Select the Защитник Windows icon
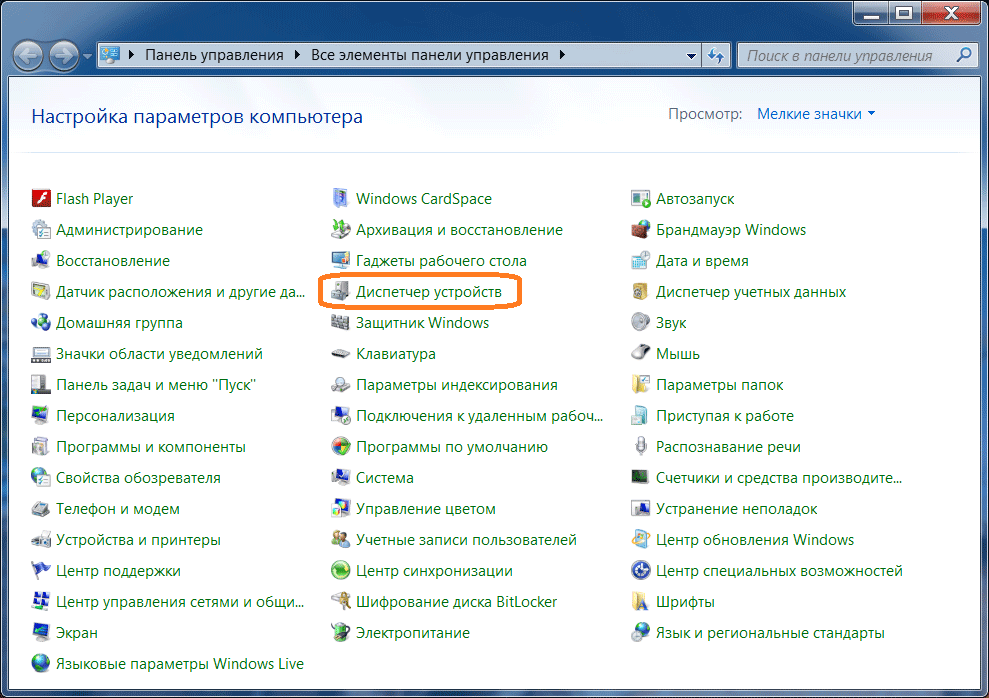Screen dimensions: 989x698 pos(341,323)
